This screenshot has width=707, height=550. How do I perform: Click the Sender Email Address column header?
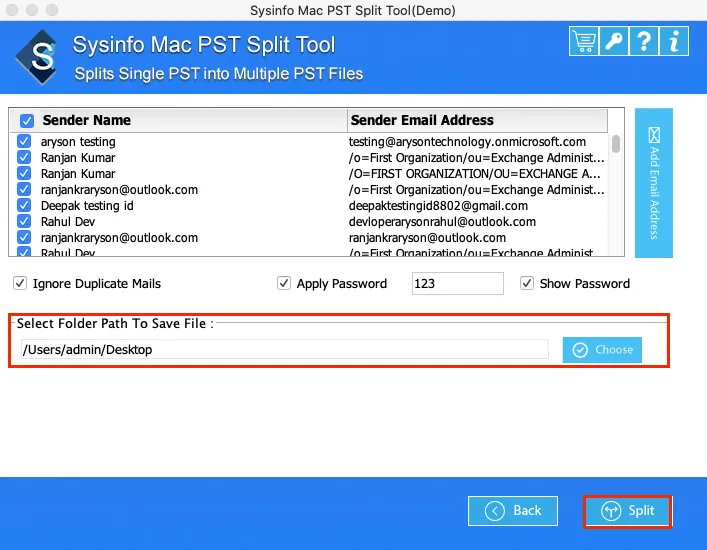(421, 120)
